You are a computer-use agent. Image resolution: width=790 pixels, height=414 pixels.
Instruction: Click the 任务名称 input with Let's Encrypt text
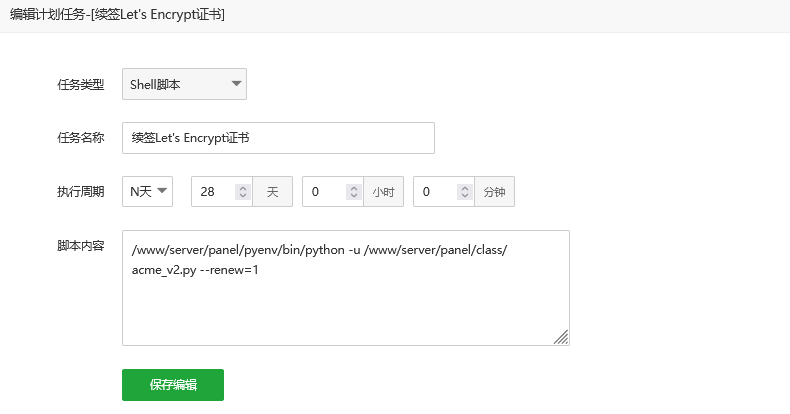(278, 137)
